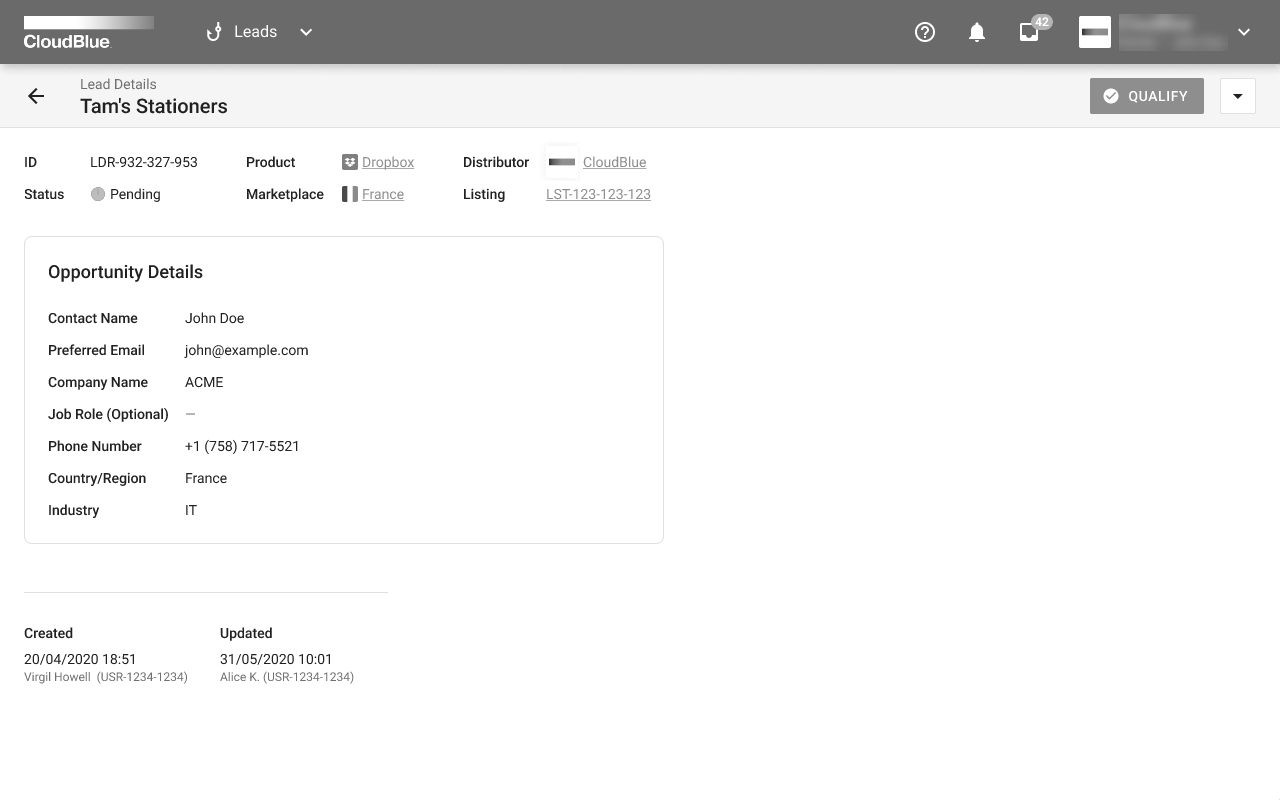The image size is (1280, 800).
Task: Open the Leads menu label
Action: (255, 32)
